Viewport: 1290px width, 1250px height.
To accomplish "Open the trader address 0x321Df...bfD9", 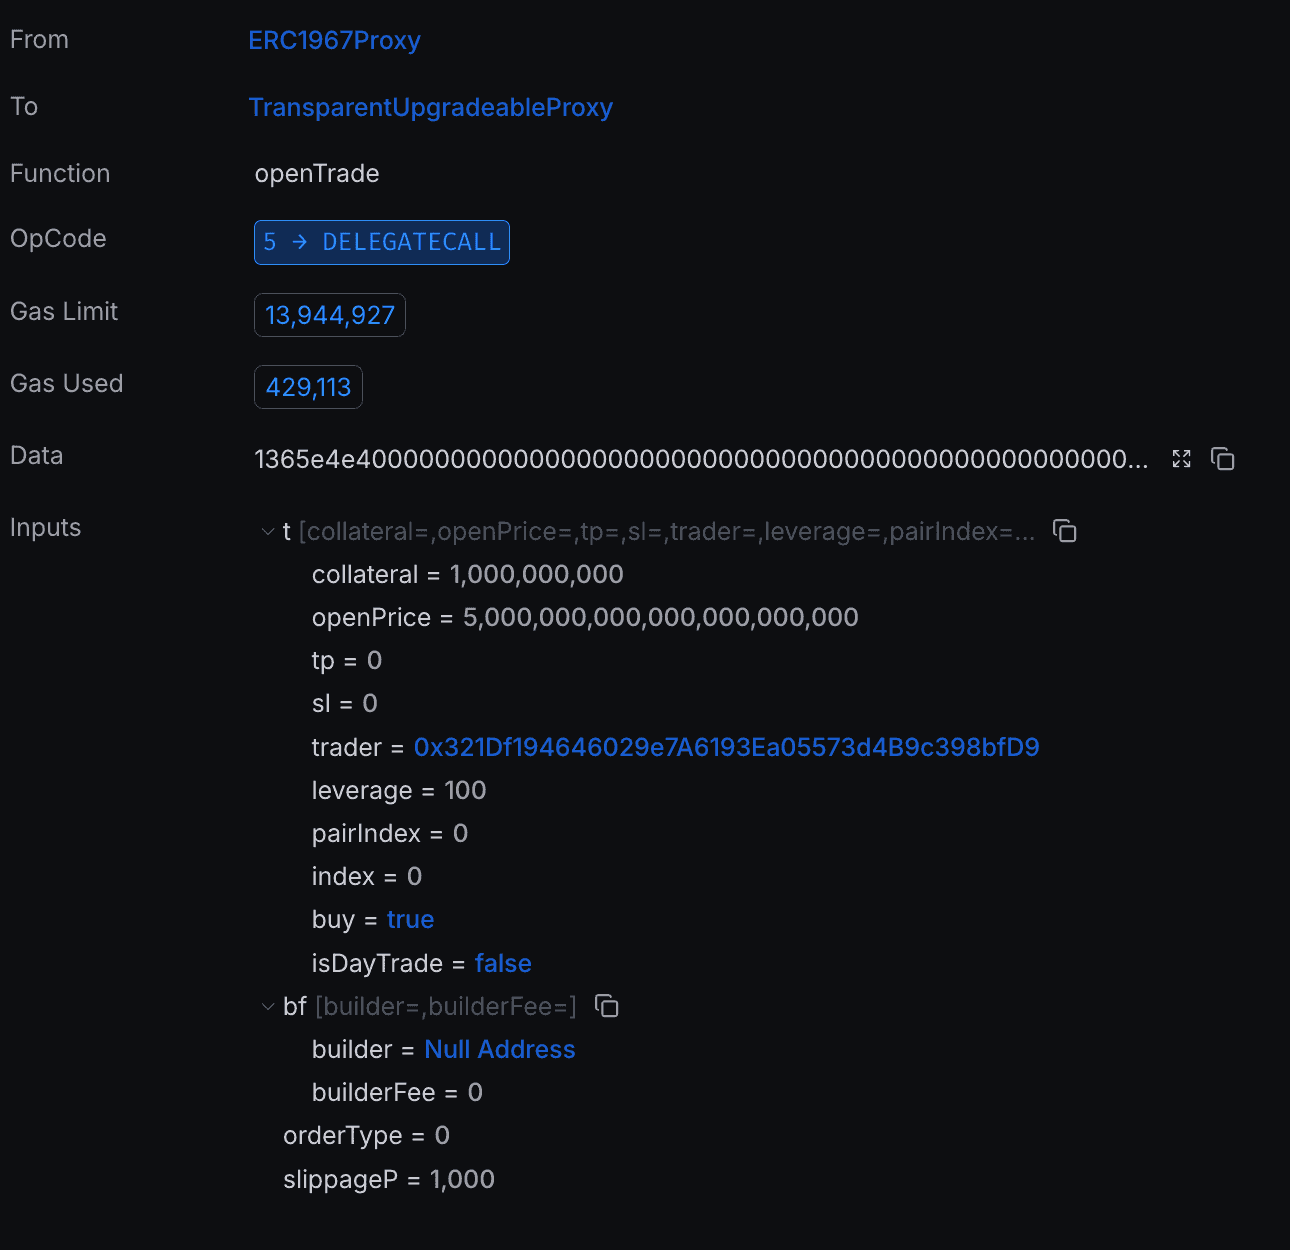I will tap(727, 747).
